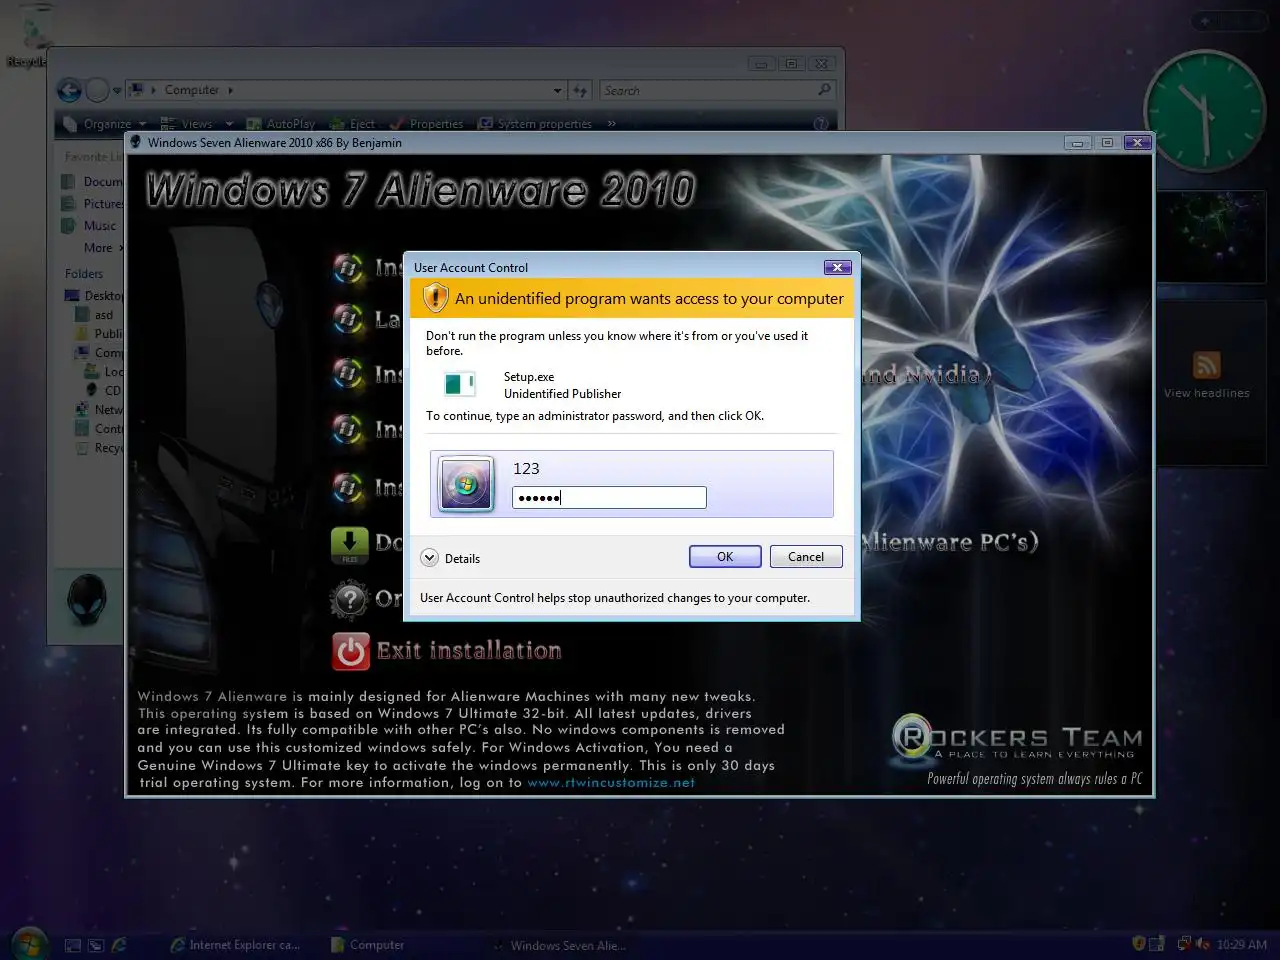Viewport: 1280px width, 960px height.
Task: Select Network in the folder tree
Action: [99, 410]
